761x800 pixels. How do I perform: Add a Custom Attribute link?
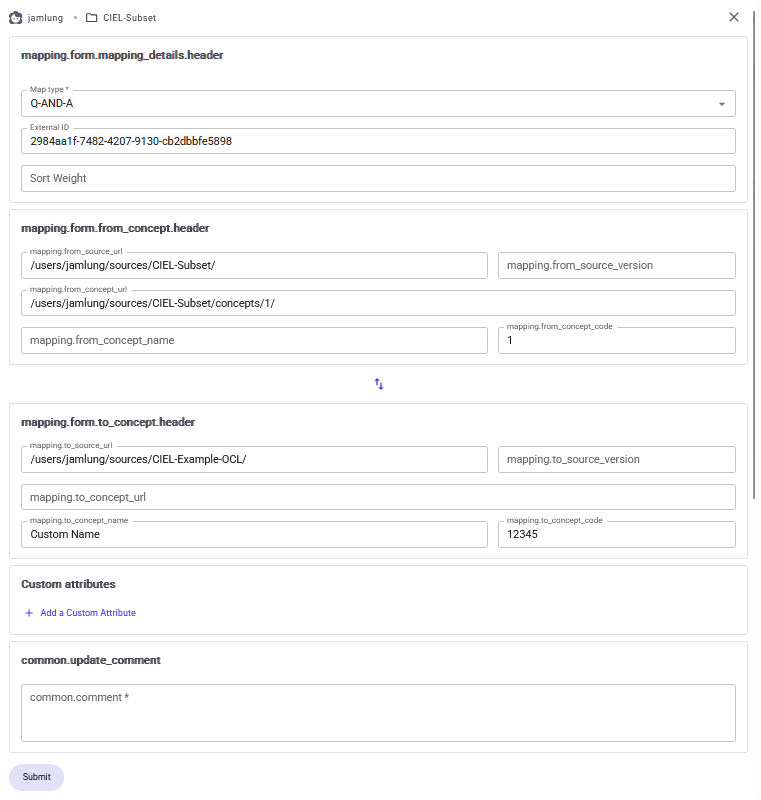point(87,613)
